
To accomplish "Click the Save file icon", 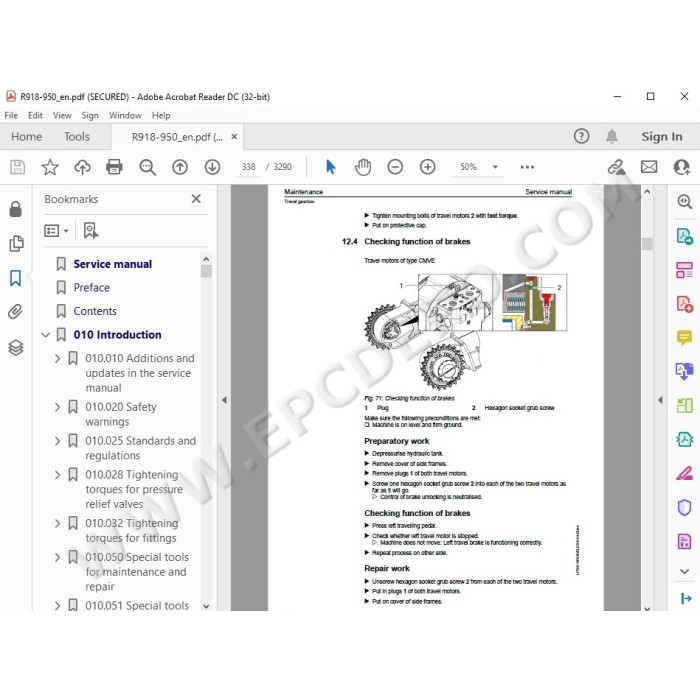I will tap(17, 167).
